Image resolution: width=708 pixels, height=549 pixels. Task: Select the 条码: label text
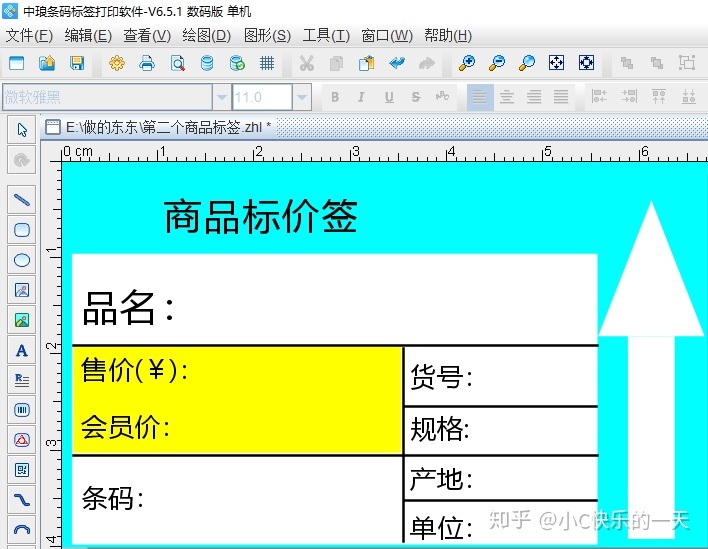(x=112, y=498)
